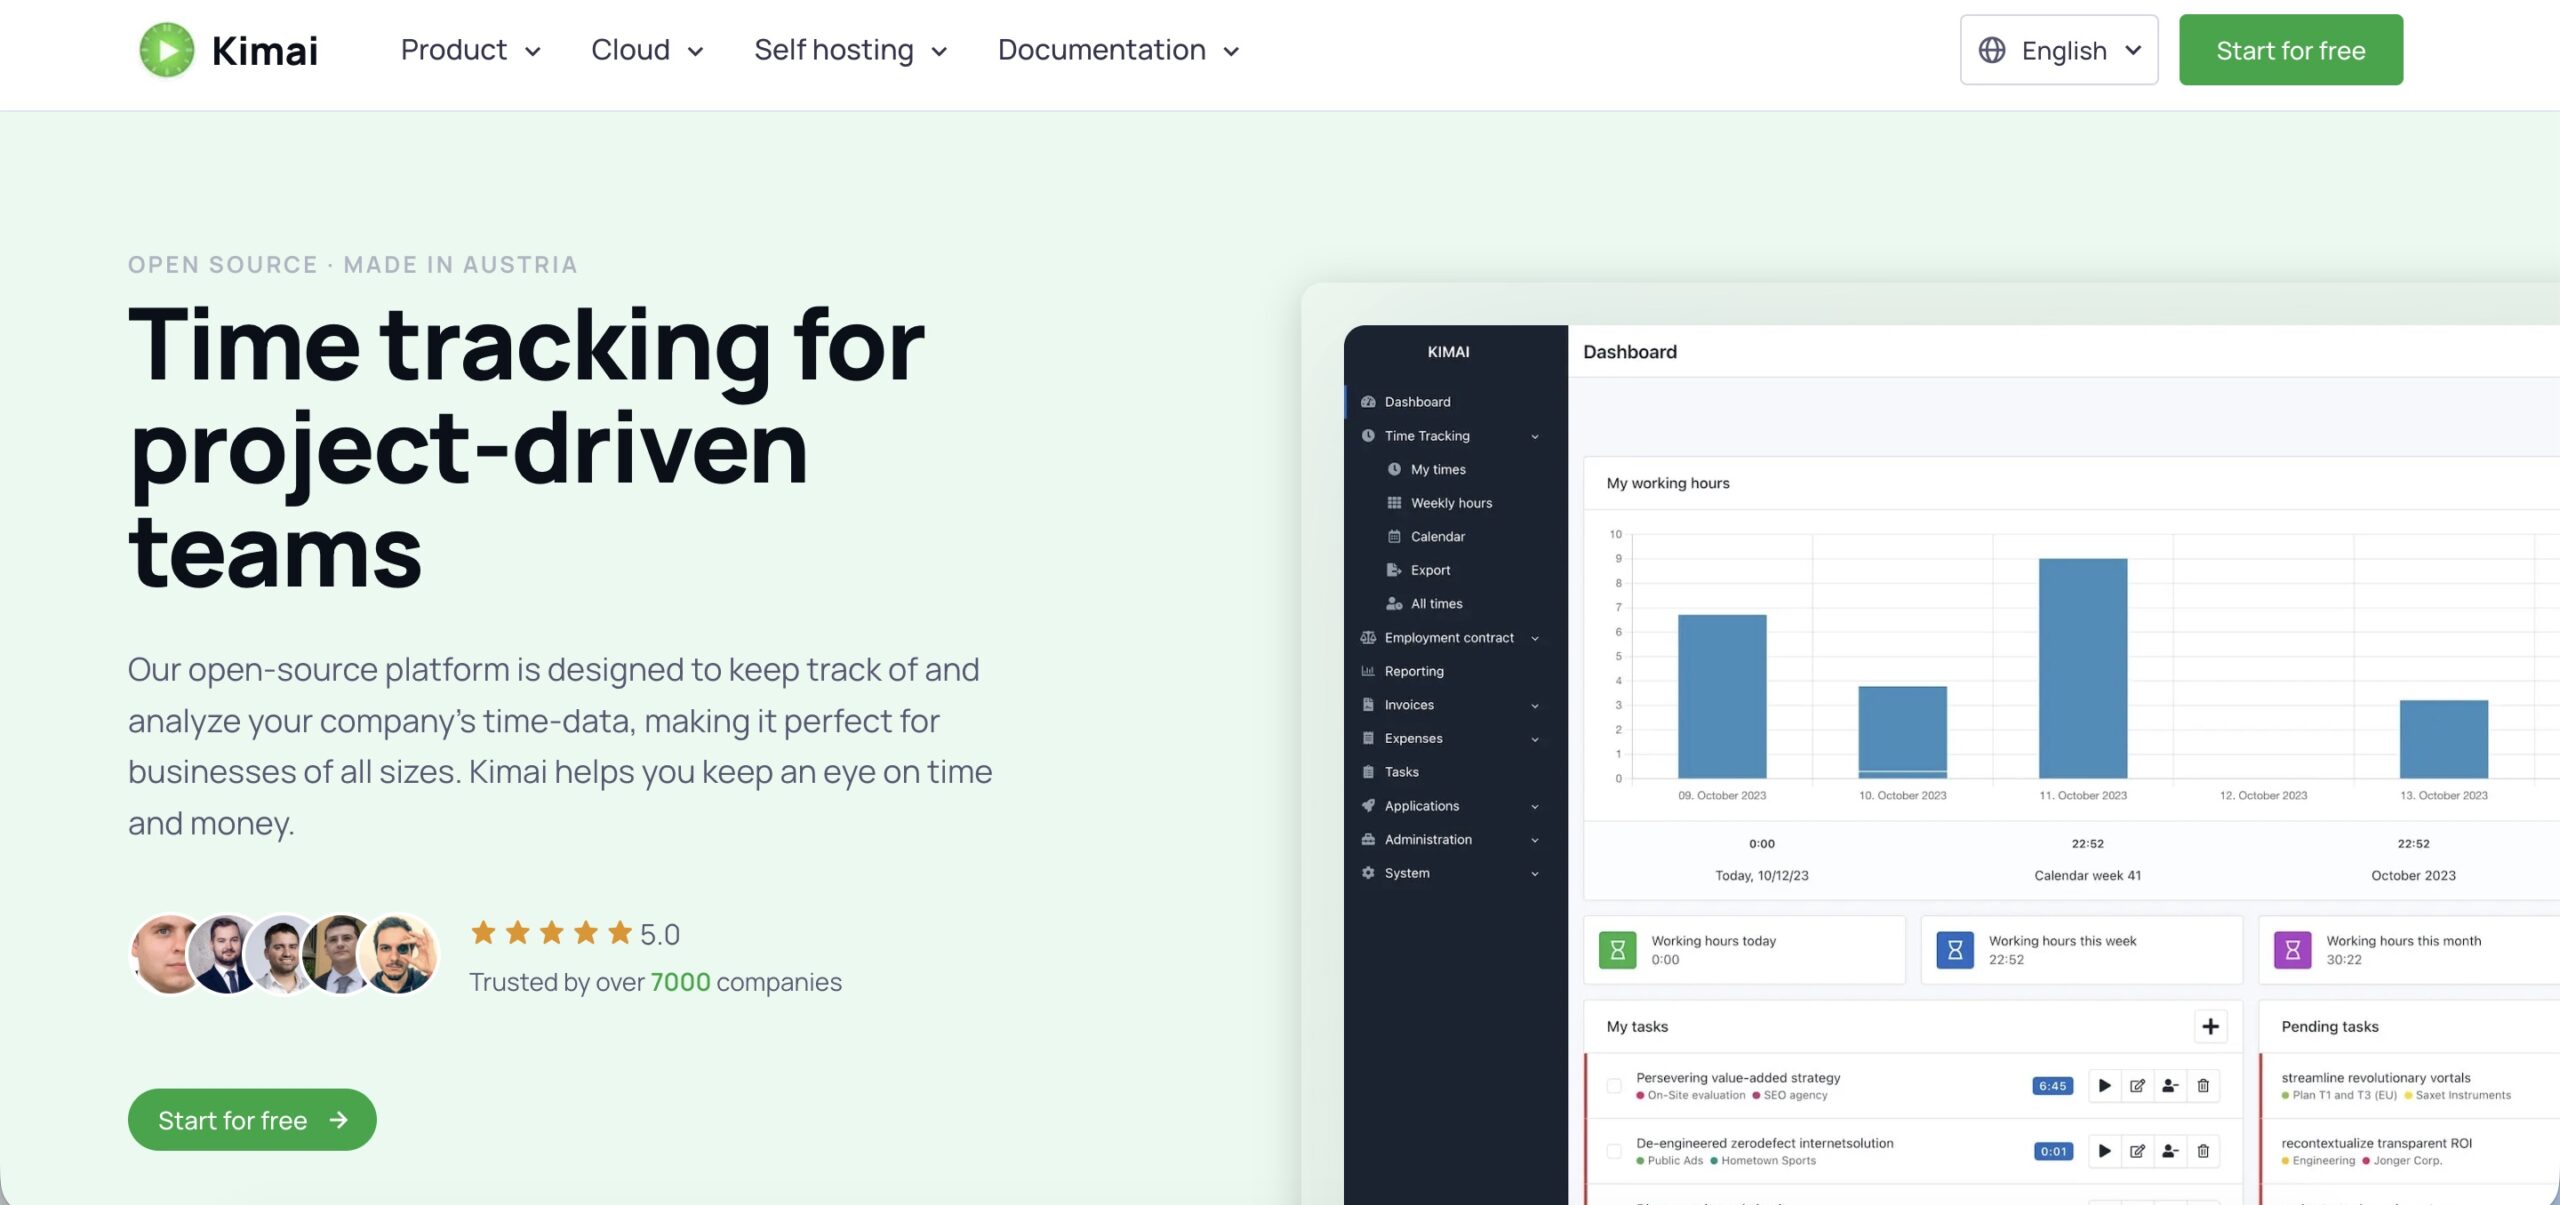The height and width of the screenshot is (1205, 2560).
Task: Start timer for De-engineered zerodefect internetsolution
Action: click(2105, 1152)
